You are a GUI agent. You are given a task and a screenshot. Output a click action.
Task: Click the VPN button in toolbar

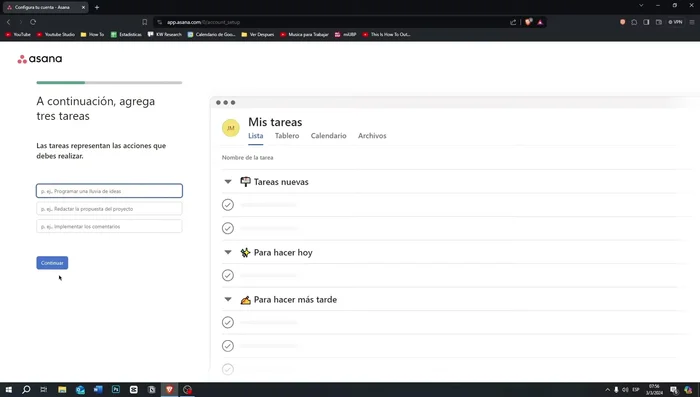pyautogui.click(x=675, y=22)
